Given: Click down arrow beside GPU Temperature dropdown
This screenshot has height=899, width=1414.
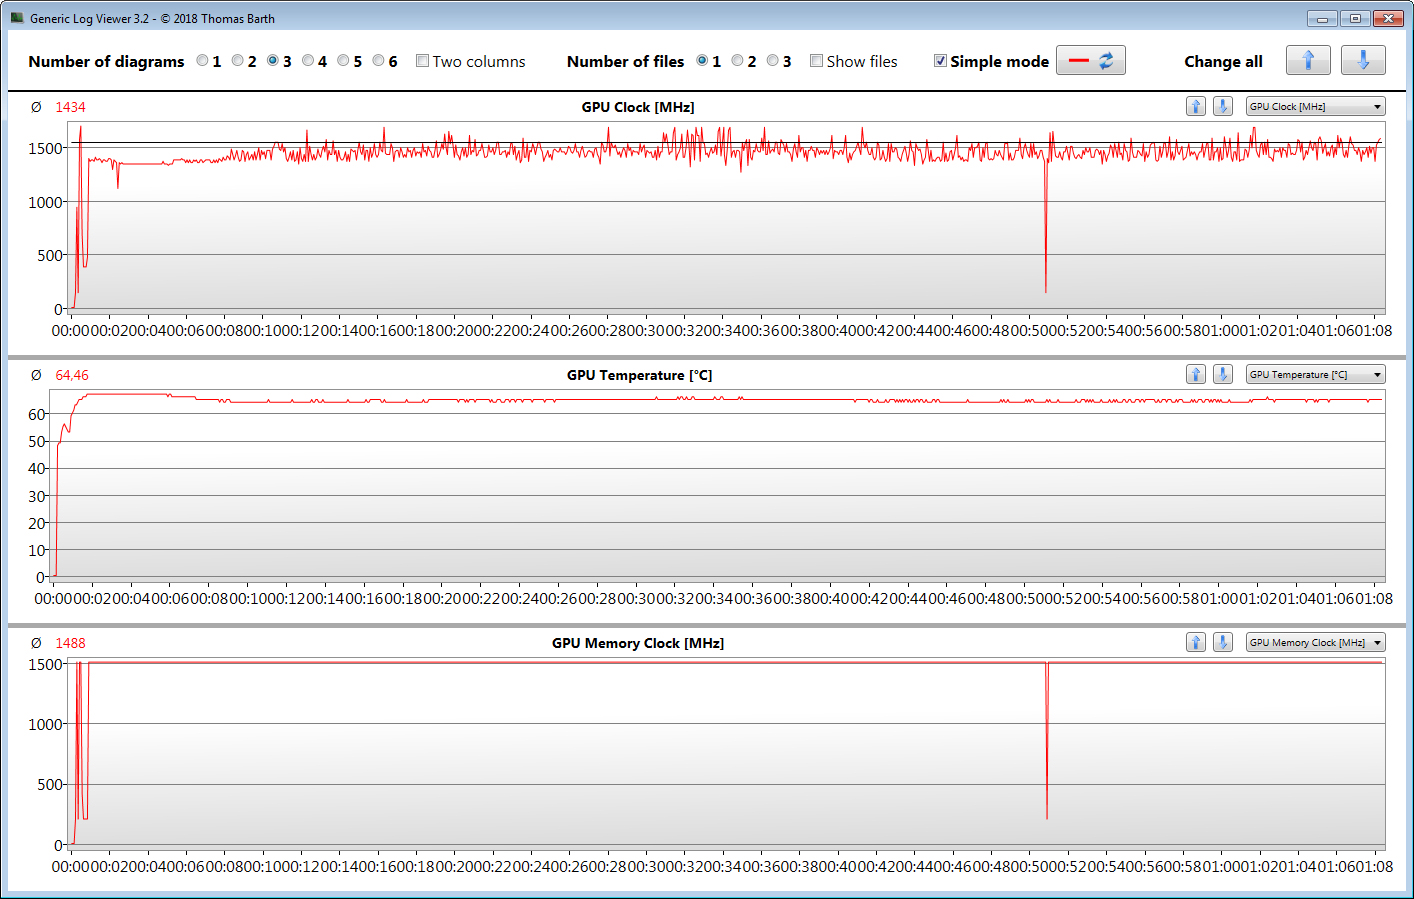Looking at the screenshot, I should click(1222, 374).
